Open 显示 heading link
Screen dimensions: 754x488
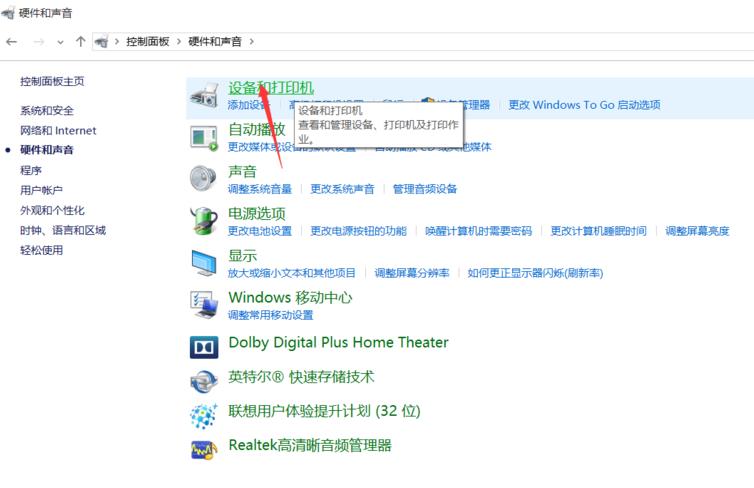point(242,255)
